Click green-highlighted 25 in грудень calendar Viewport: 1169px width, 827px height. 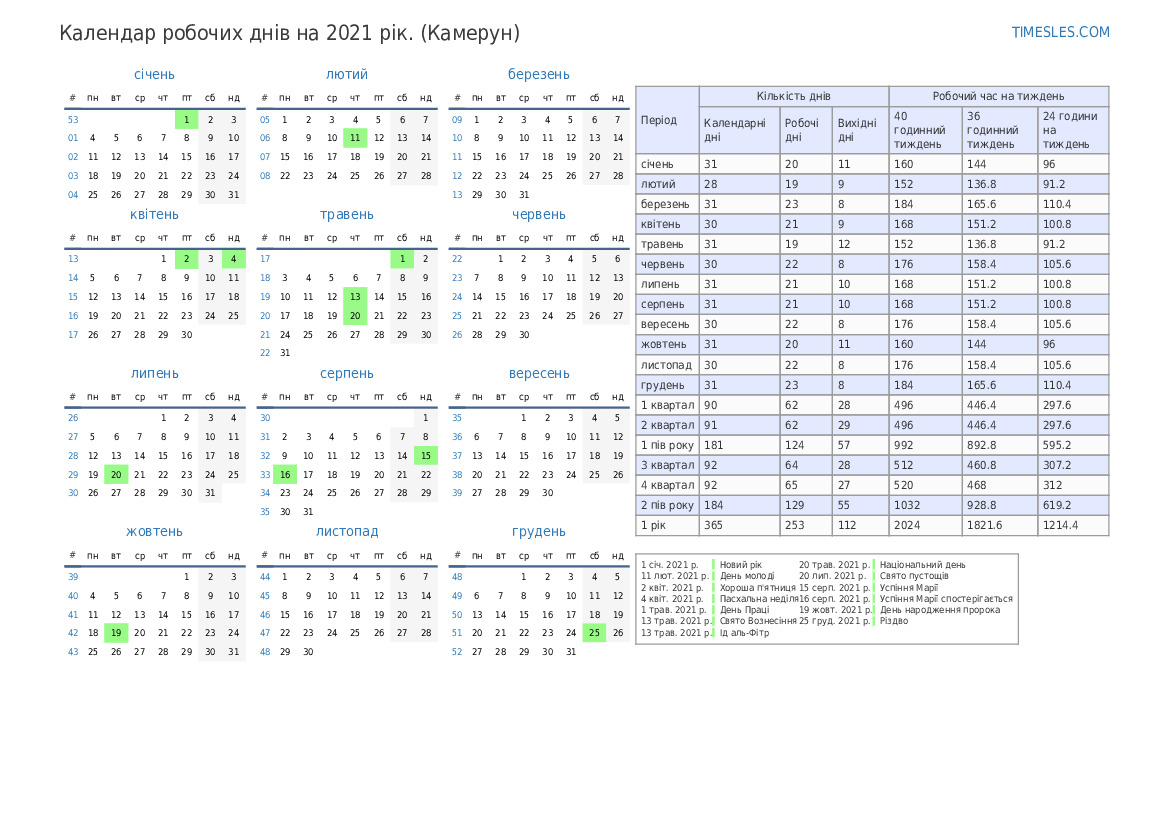coord(594,632)
